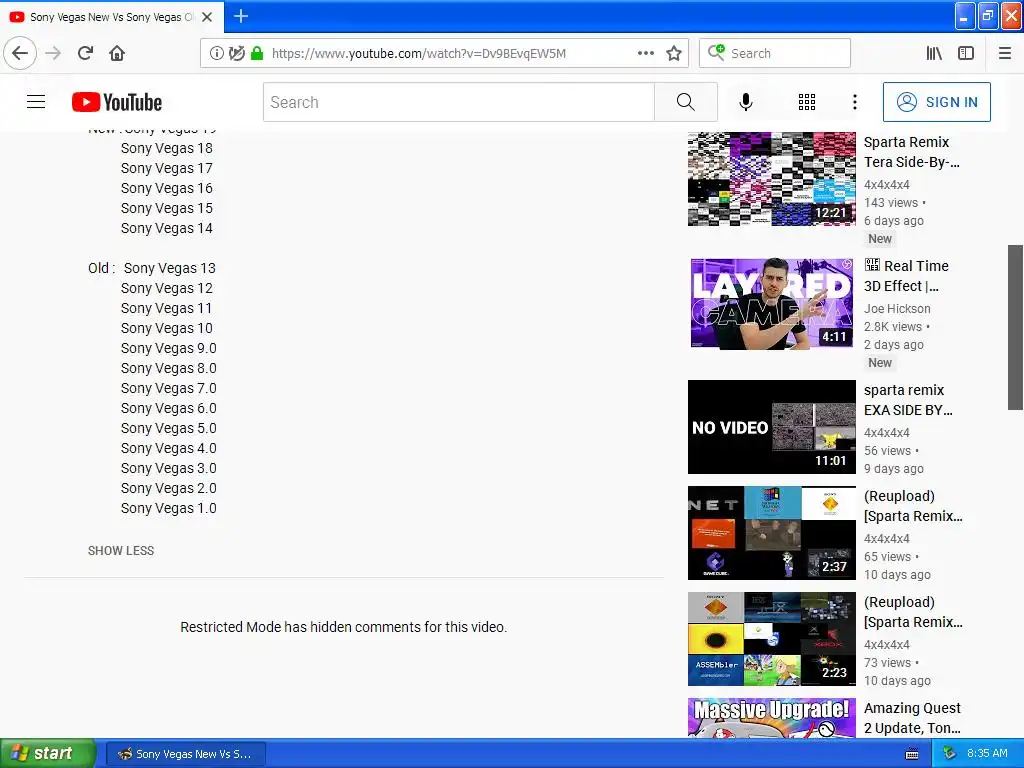Viewport: 1024px width, 768px height.
Task: Click the system tray icon beside the clock
Action: point(949,753)
